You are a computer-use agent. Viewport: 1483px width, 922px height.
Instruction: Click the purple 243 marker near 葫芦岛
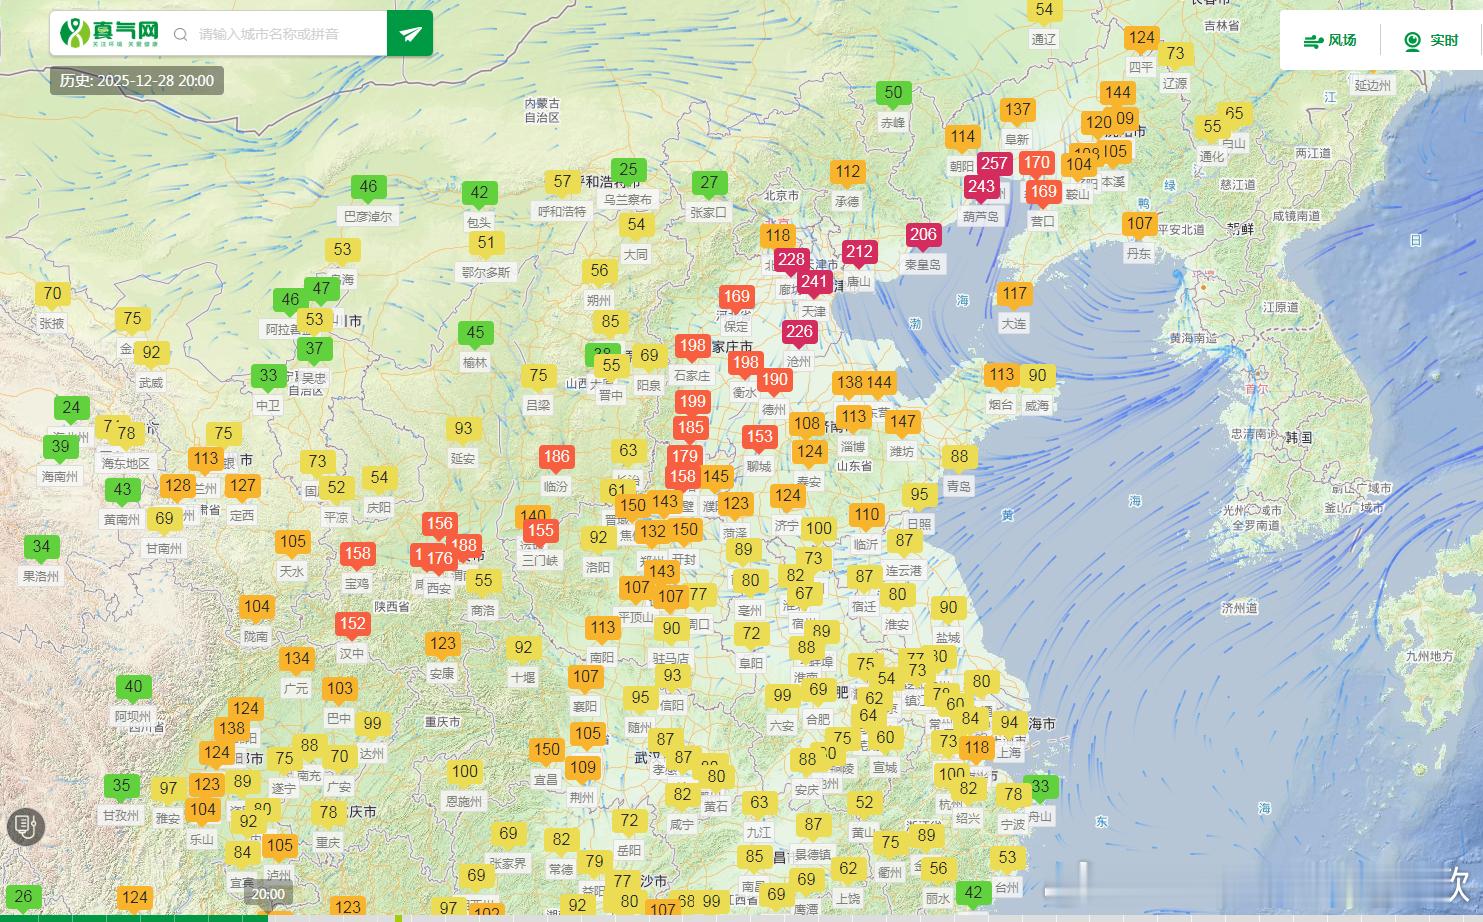981,186
